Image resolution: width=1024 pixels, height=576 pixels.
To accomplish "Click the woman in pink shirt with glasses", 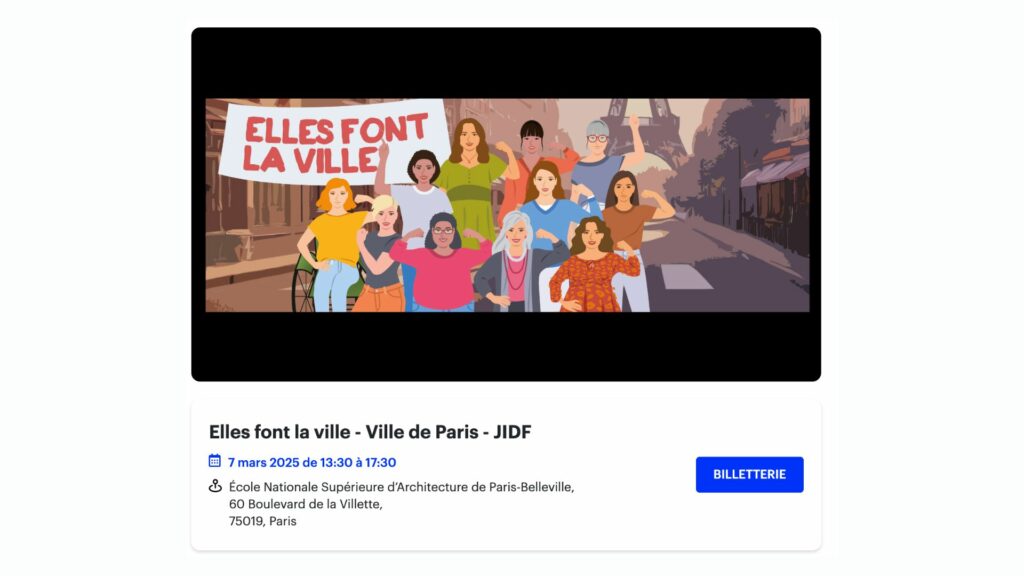I will 442,263.
